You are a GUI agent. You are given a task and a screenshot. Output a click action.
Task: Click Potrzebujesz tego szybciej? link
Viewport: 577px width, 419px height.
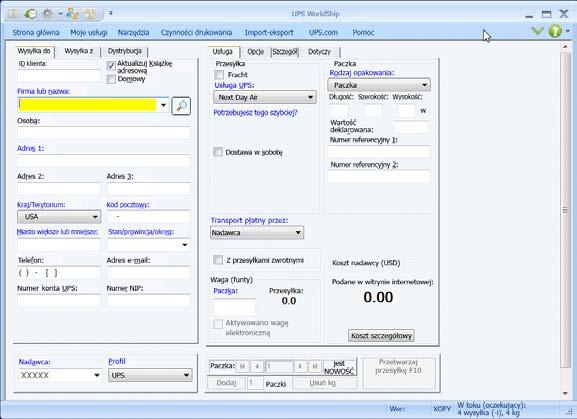(255, 113)
